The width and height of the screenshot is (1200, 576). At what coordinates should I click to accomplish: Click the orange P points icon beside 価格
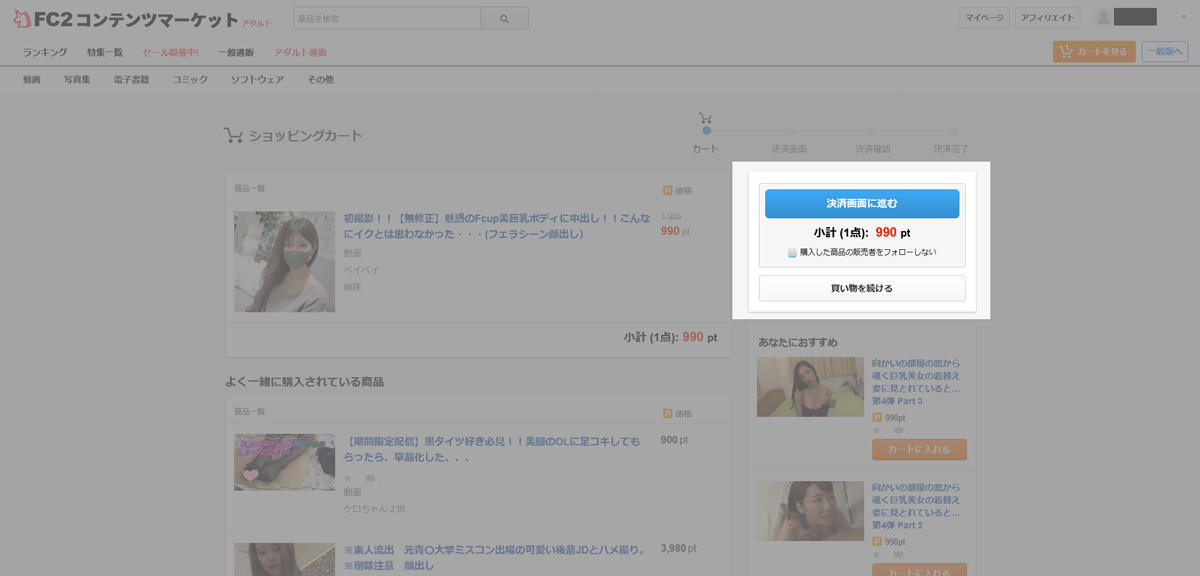point(667,189)
